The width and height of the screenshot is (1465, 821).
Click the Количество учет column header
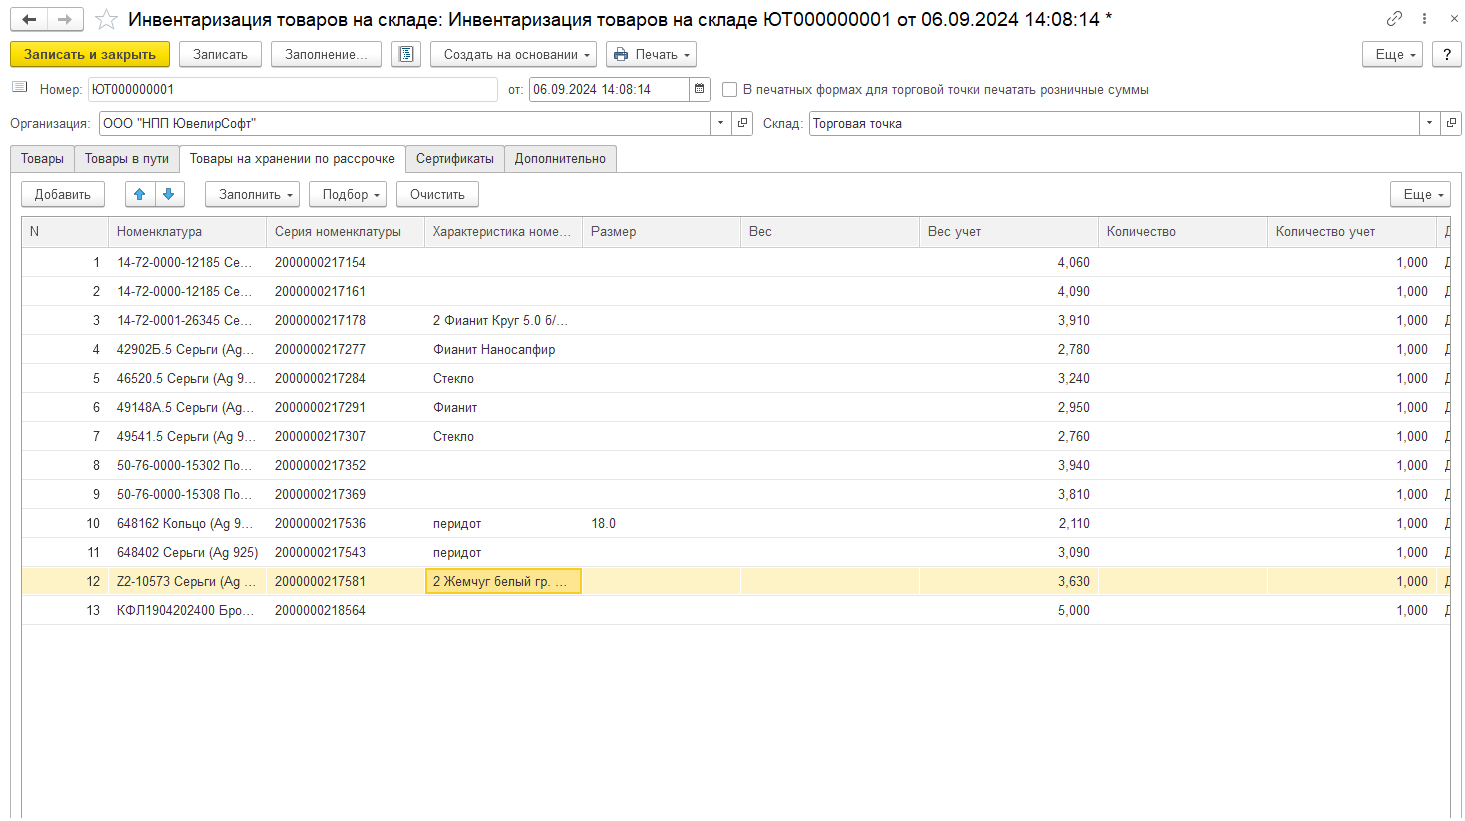tap(1351, 231)
